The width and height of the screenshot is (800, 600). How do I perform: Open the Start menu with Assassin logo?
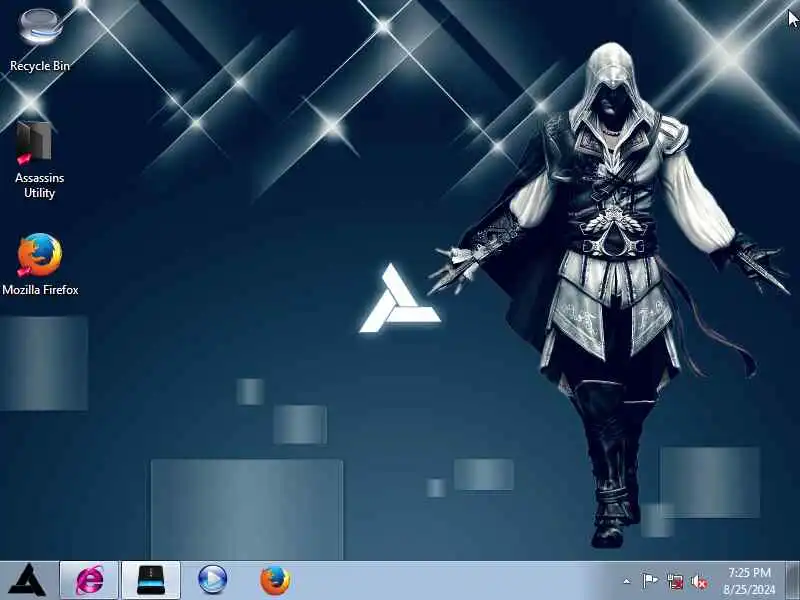pyautogui.click(x=28, y=580)
